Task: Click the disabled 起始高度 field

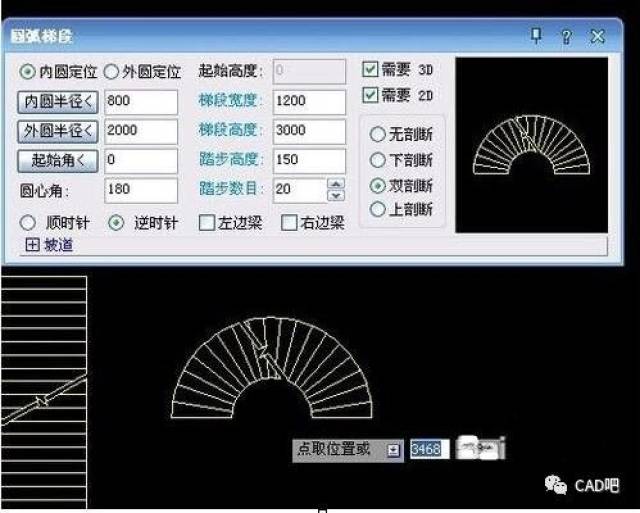Action: (x=309, y=71)
